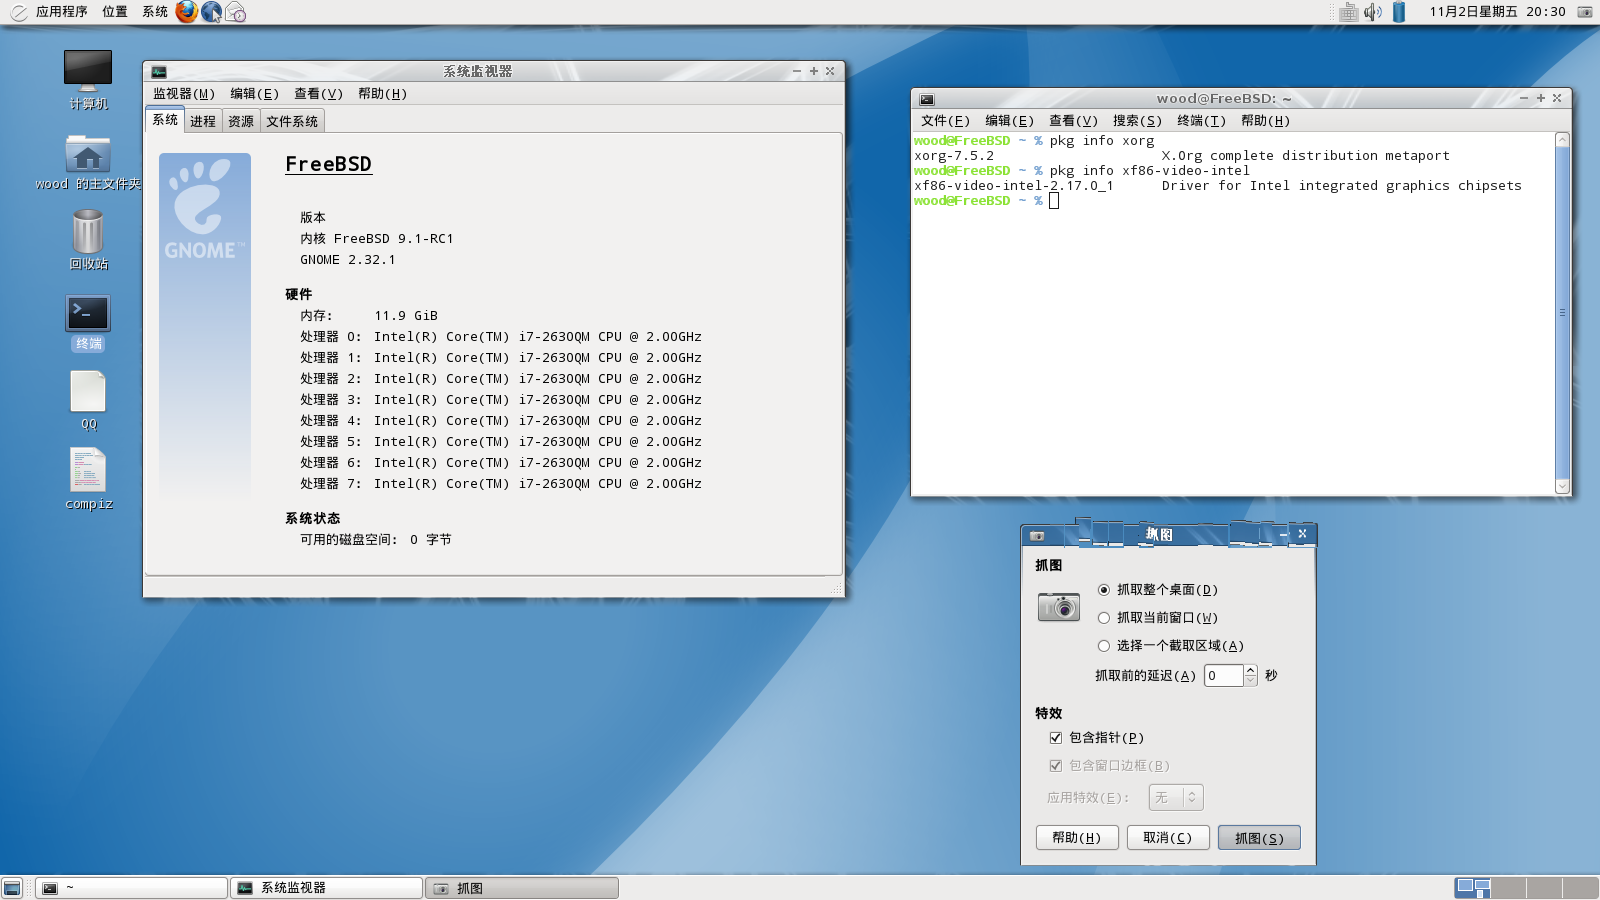1600x900 pixels.
Task: Open 查看 menu in System Monitor
Action: click(318, 94)
